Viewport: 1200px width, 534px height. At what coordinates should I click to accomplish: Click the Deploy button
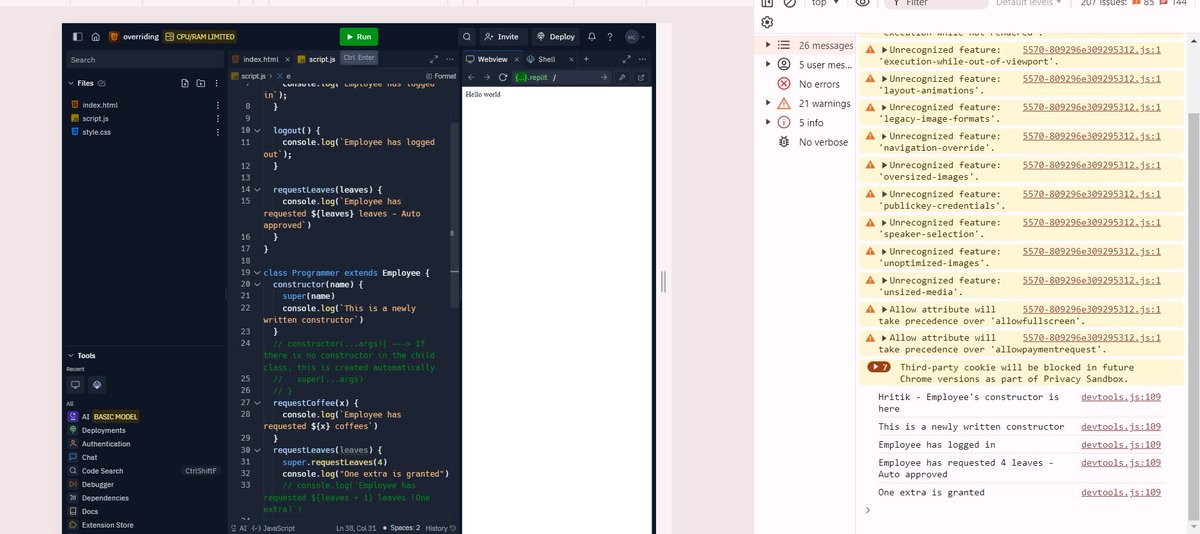point(555,37)
